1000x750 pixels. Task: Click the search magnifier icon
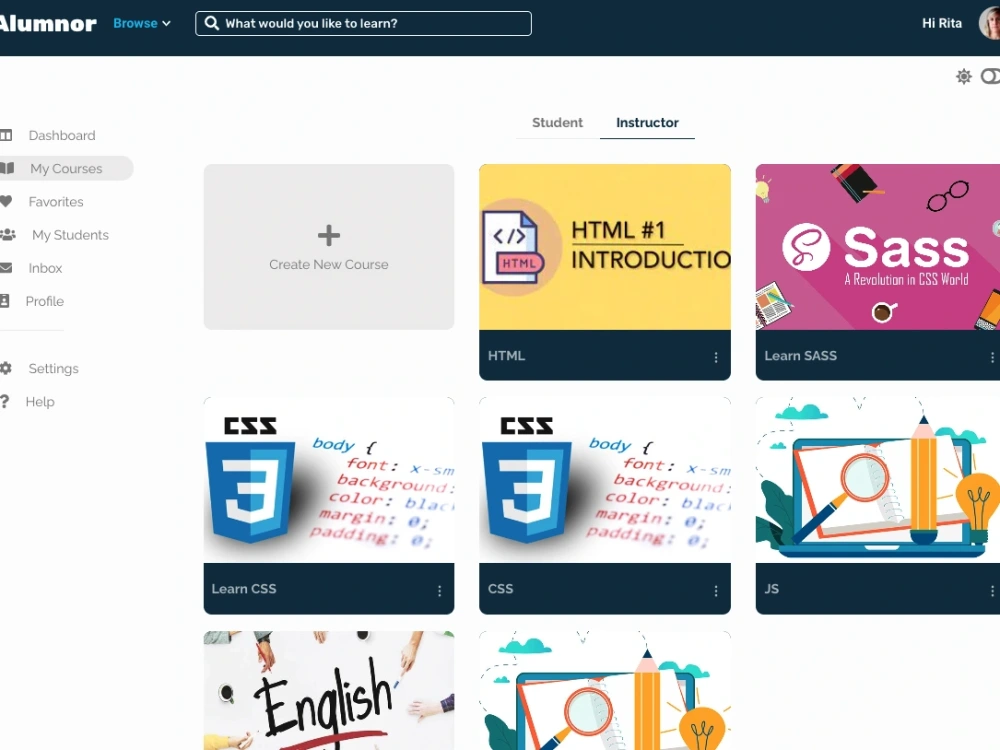(x=212, y=24)
